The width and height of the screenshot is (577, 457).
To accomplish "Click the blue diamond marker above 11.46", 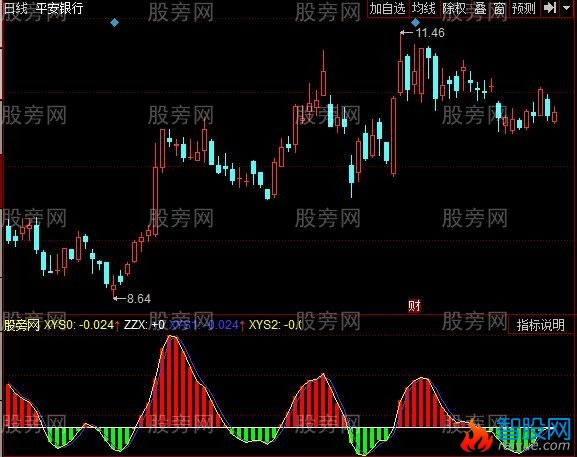I will click(415, 23).
